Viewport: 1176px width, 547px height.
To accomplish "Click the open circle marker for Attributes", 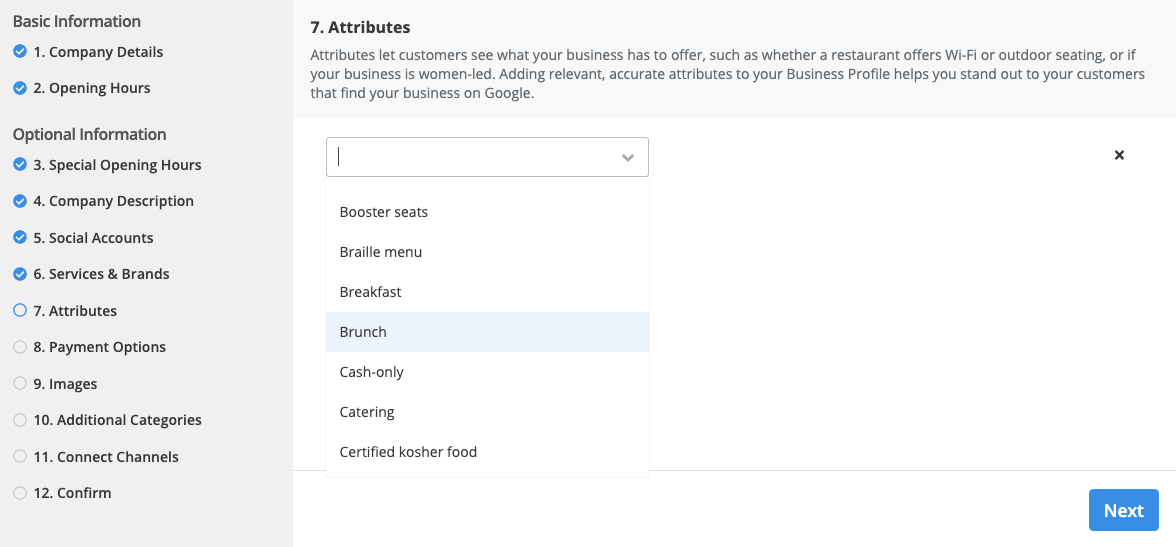I will pyautogui.click(x=20, y=311).
